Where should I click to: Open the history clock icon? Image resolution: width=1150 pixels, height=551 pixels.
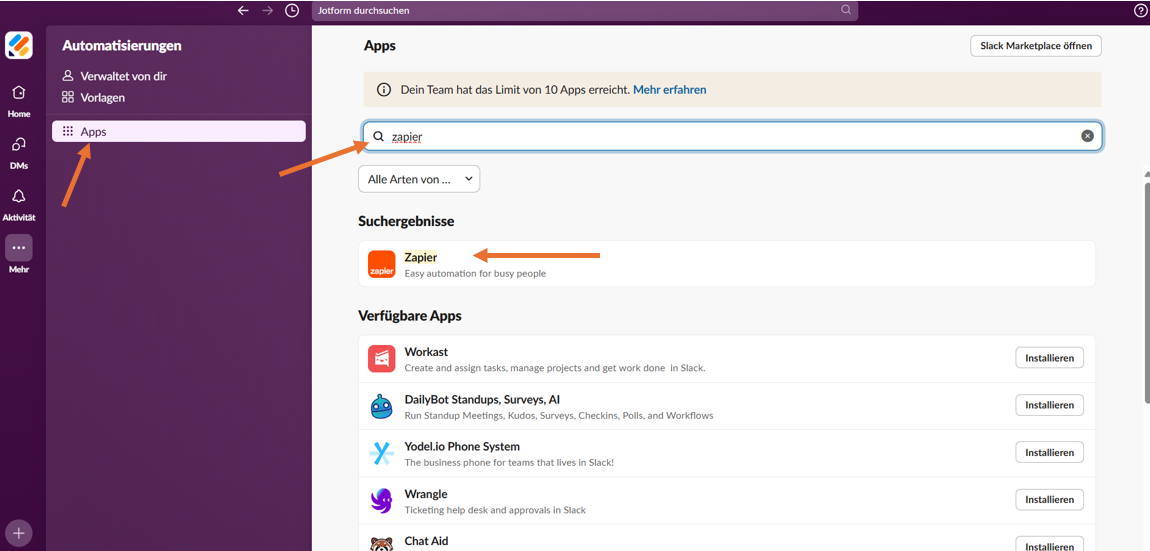pyautogui.click(x=292, y=10)
